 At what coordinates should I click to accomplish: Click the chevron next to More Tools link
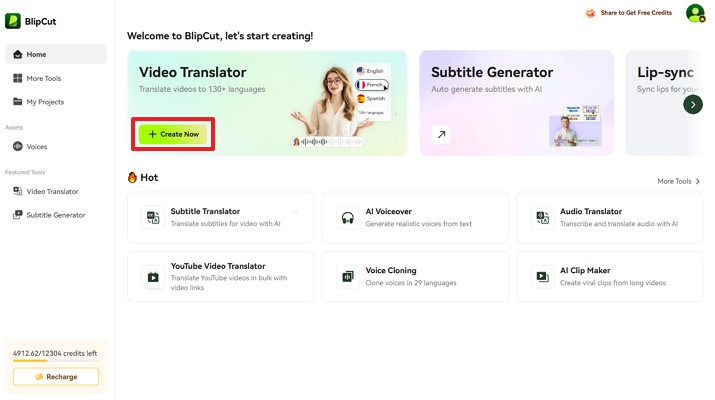click(698, 181)
